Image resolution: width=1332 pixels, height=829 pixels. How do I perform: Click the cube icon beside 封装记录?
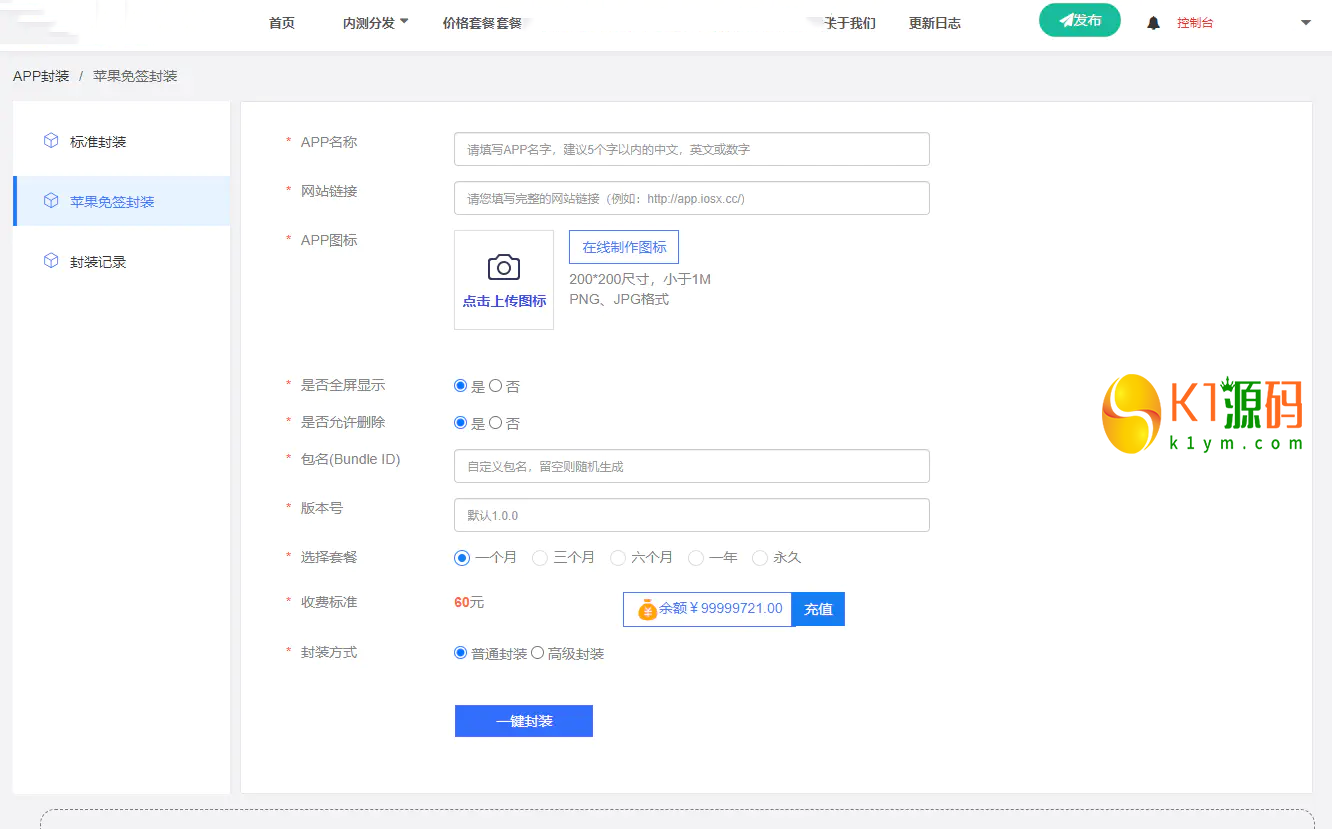pos(51,261)
